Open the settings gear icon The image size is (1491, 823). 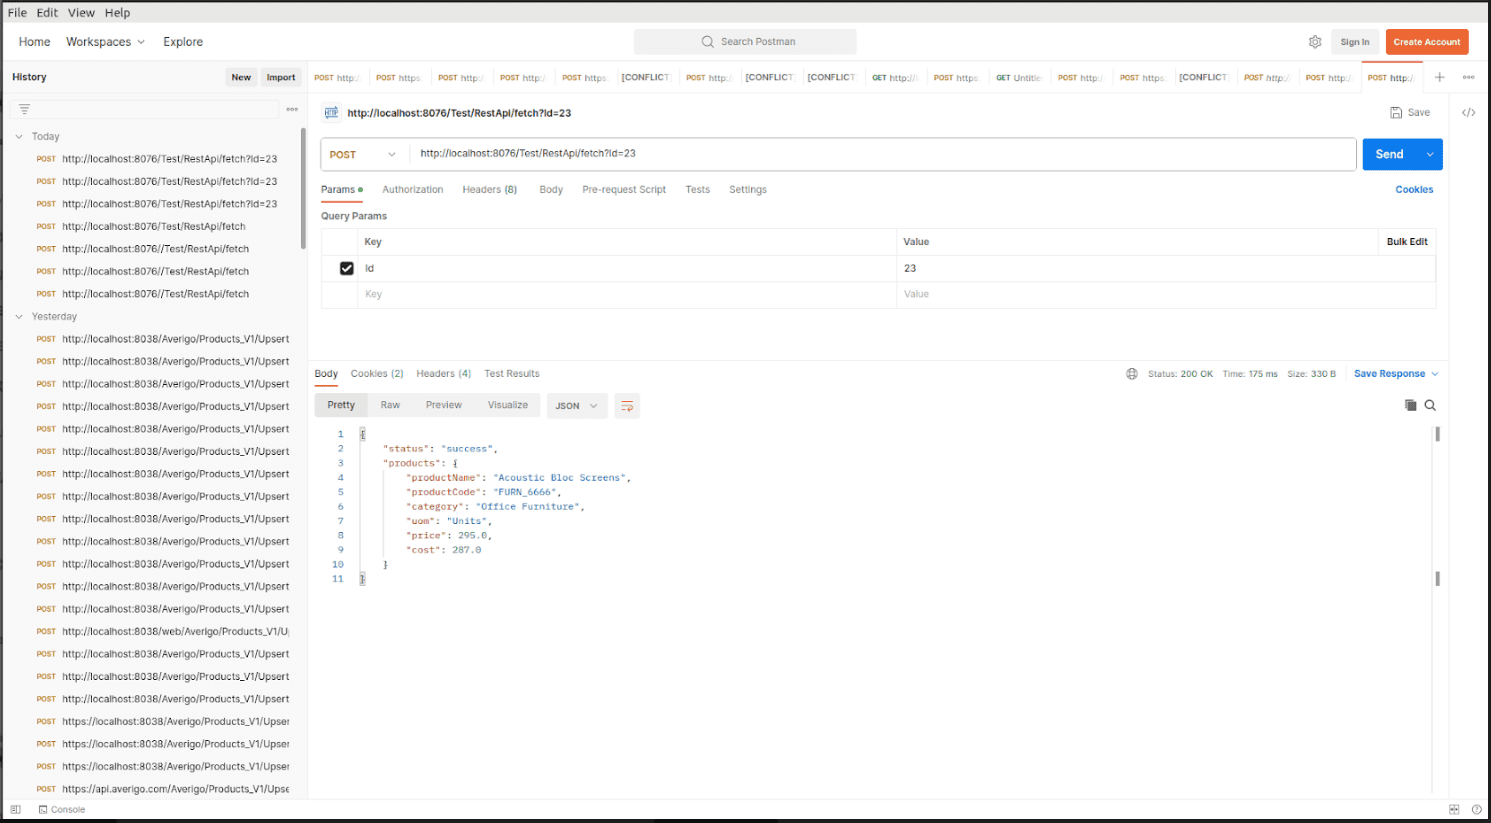pos(1315,42)
